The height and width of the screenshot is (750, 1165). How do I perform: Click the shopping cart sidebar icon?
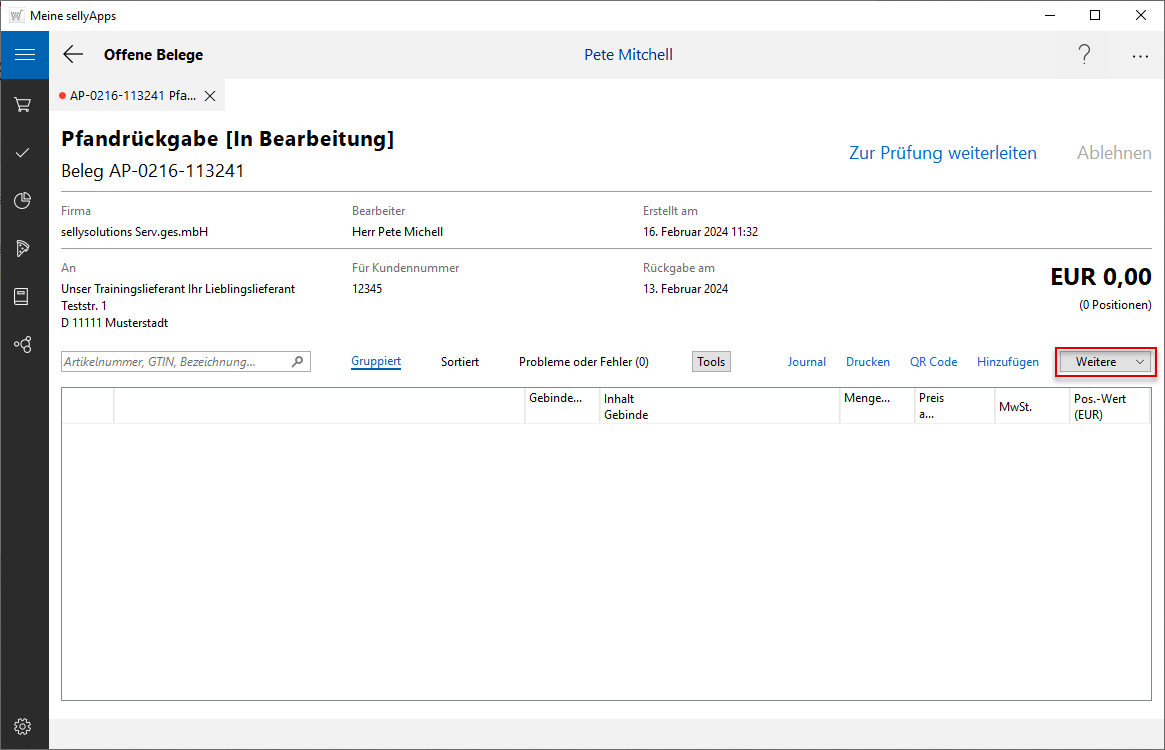tap(23, 104)
